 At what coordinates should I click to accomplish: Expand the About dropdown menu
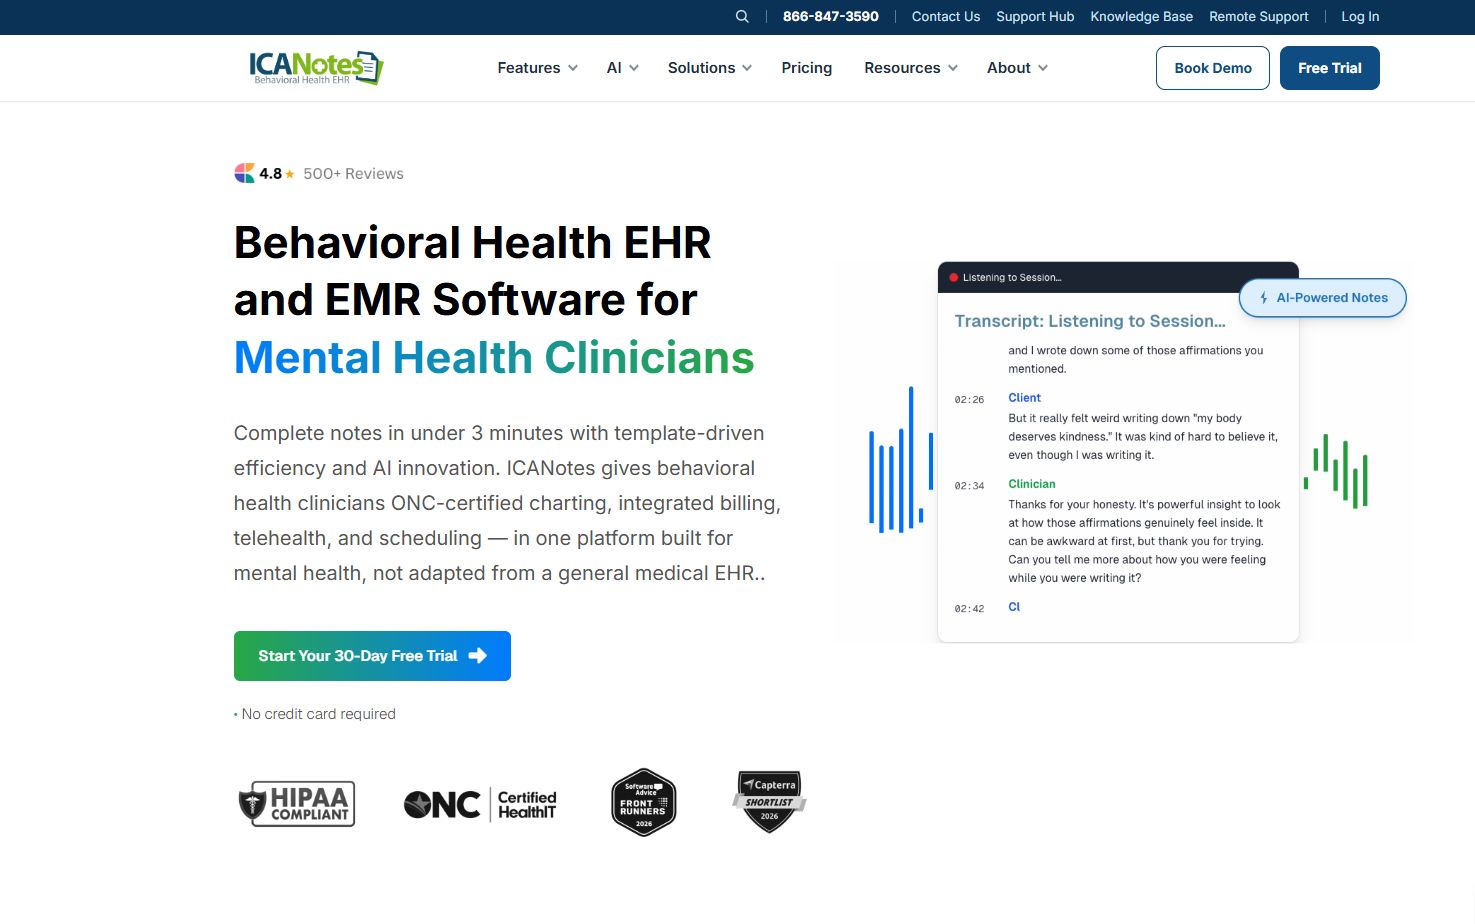[x=1017, y=68]
